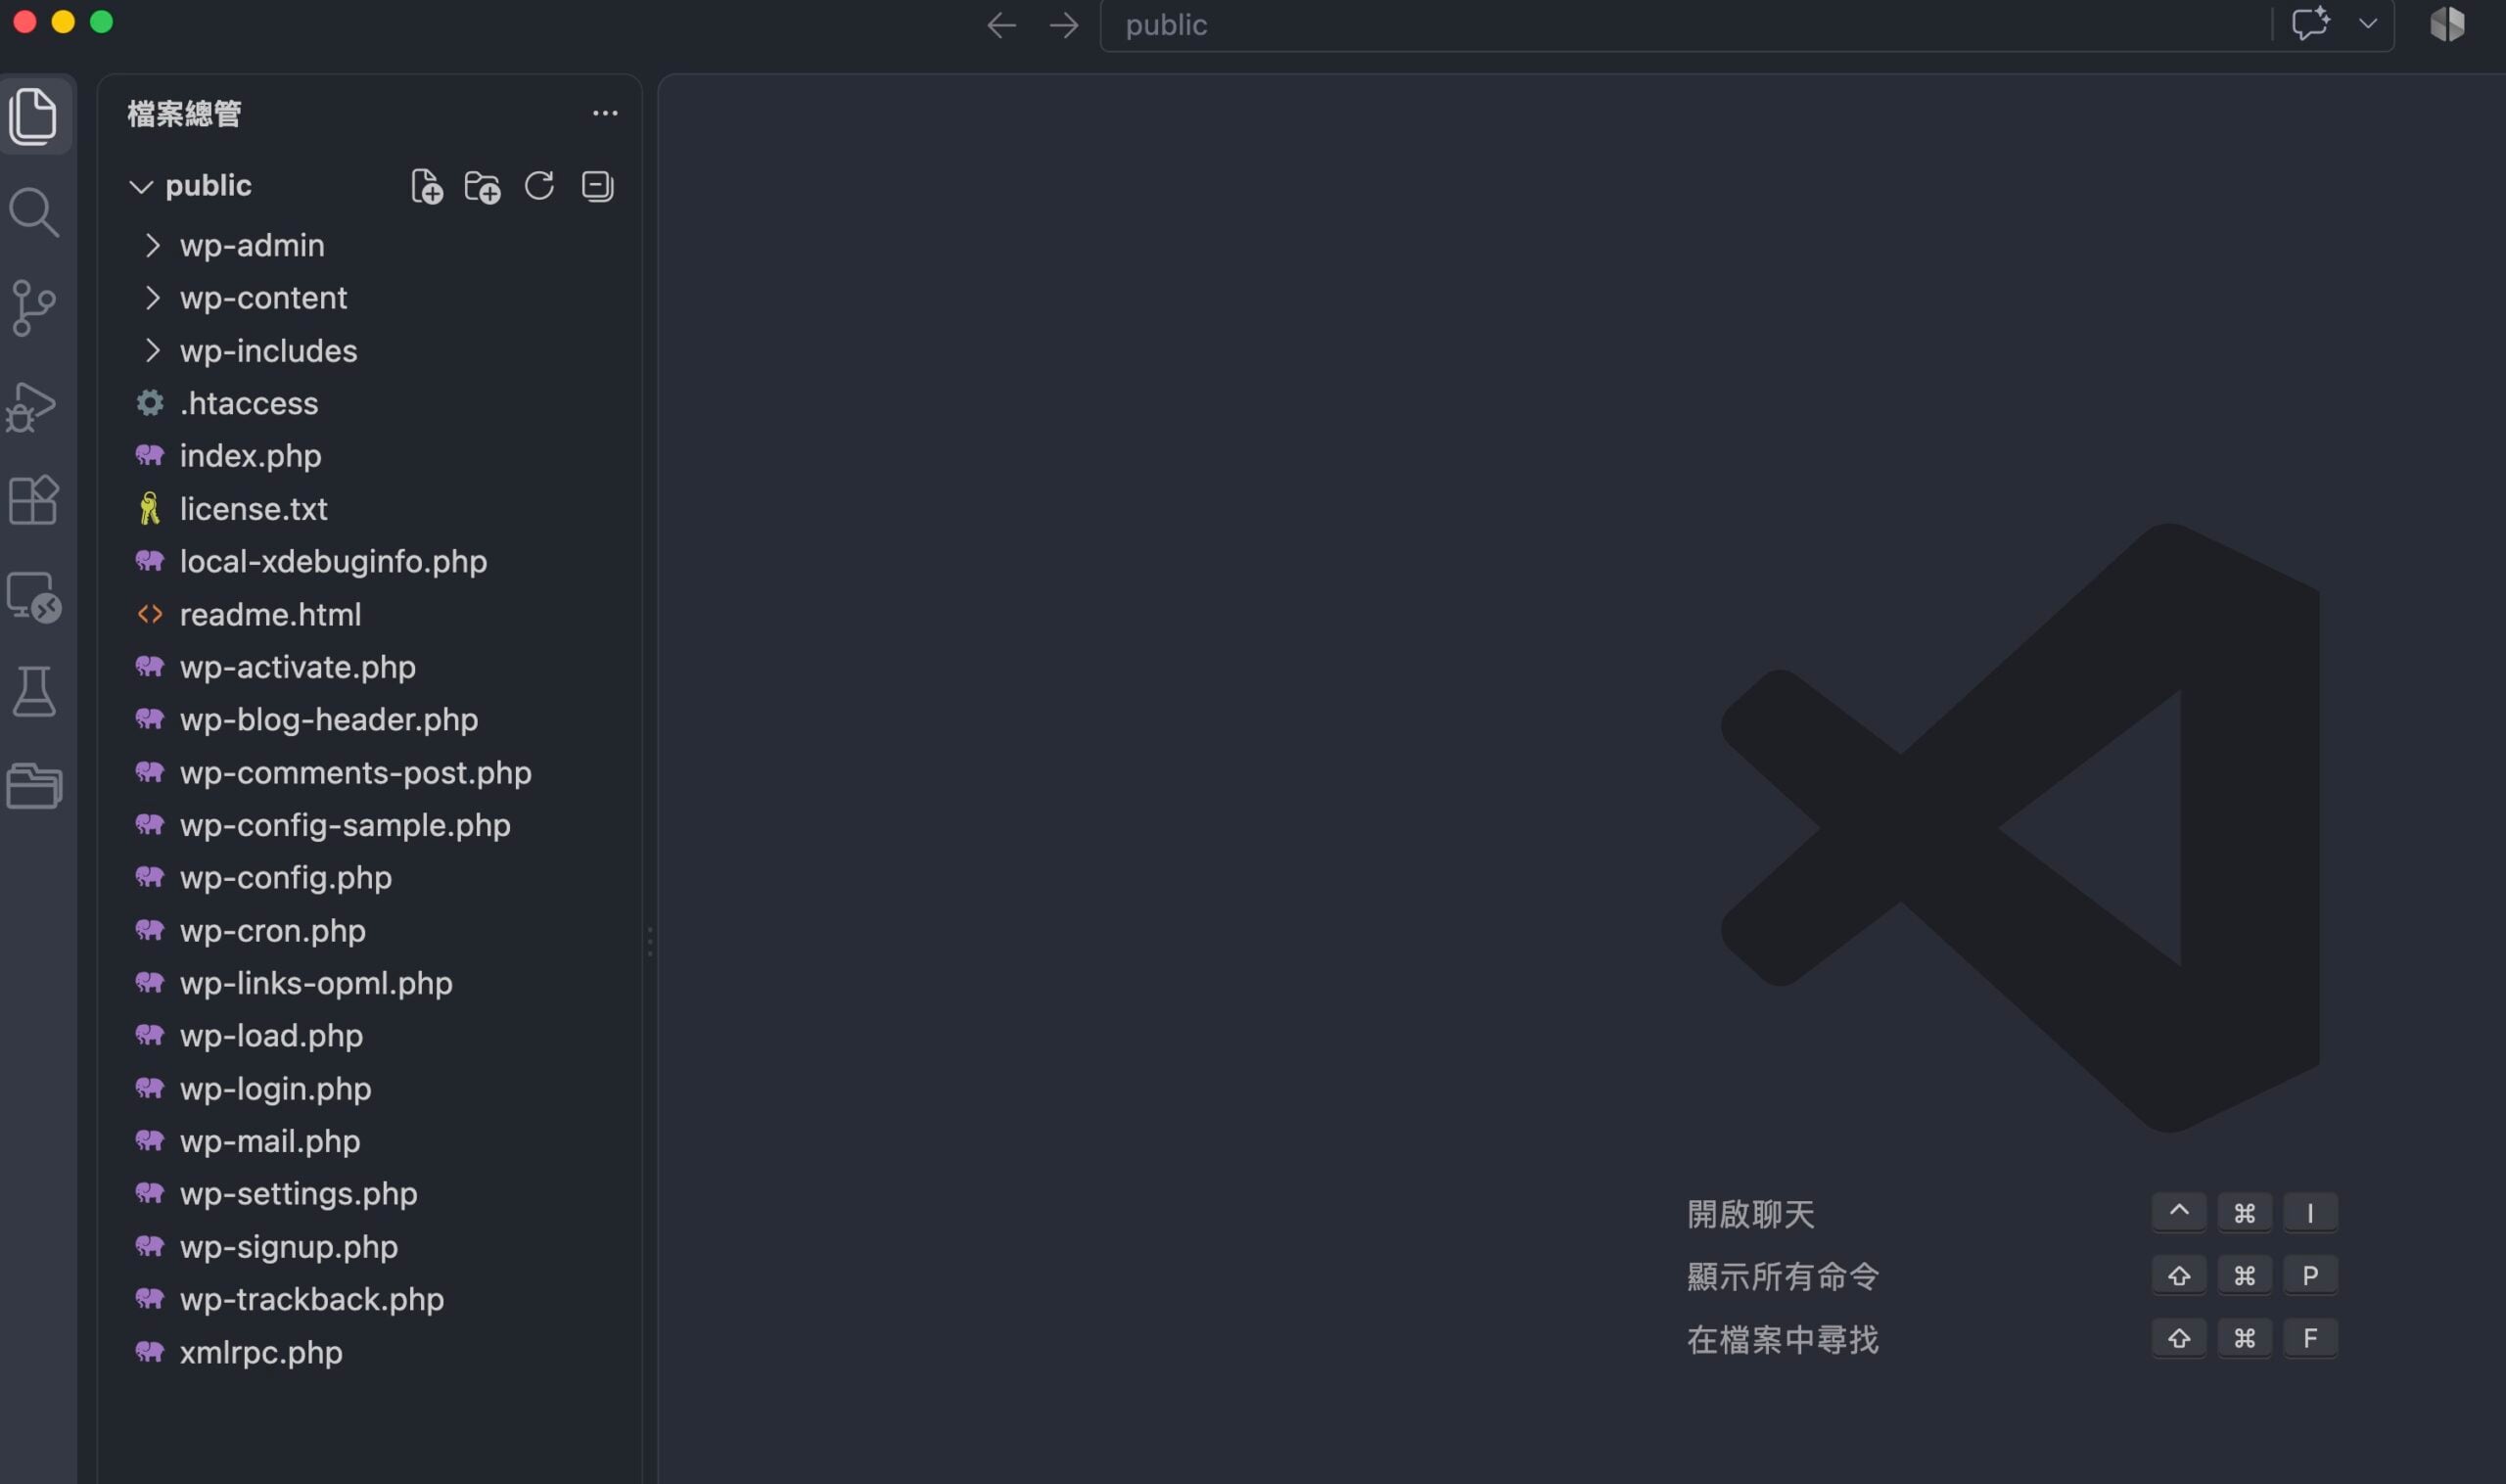Expand the wp-admin folder
The width and height of the screenshot is (2506, 1484).
pos(152,245)
